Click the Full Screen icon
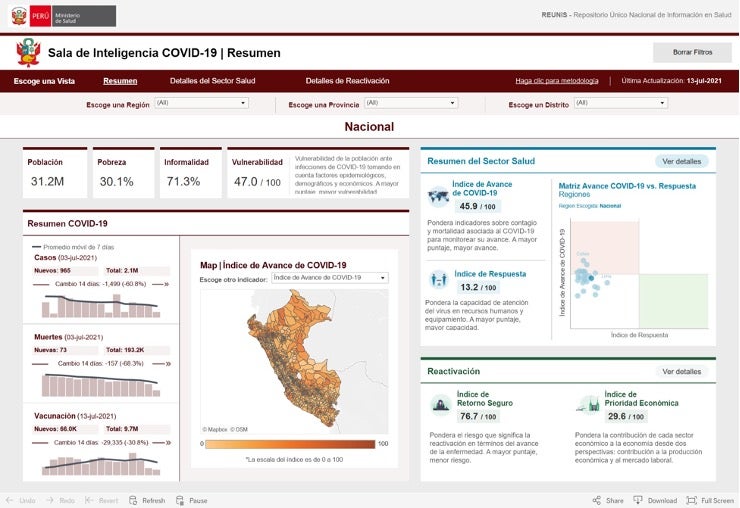The height and width of the screenshot is (508, 740). 691,500
